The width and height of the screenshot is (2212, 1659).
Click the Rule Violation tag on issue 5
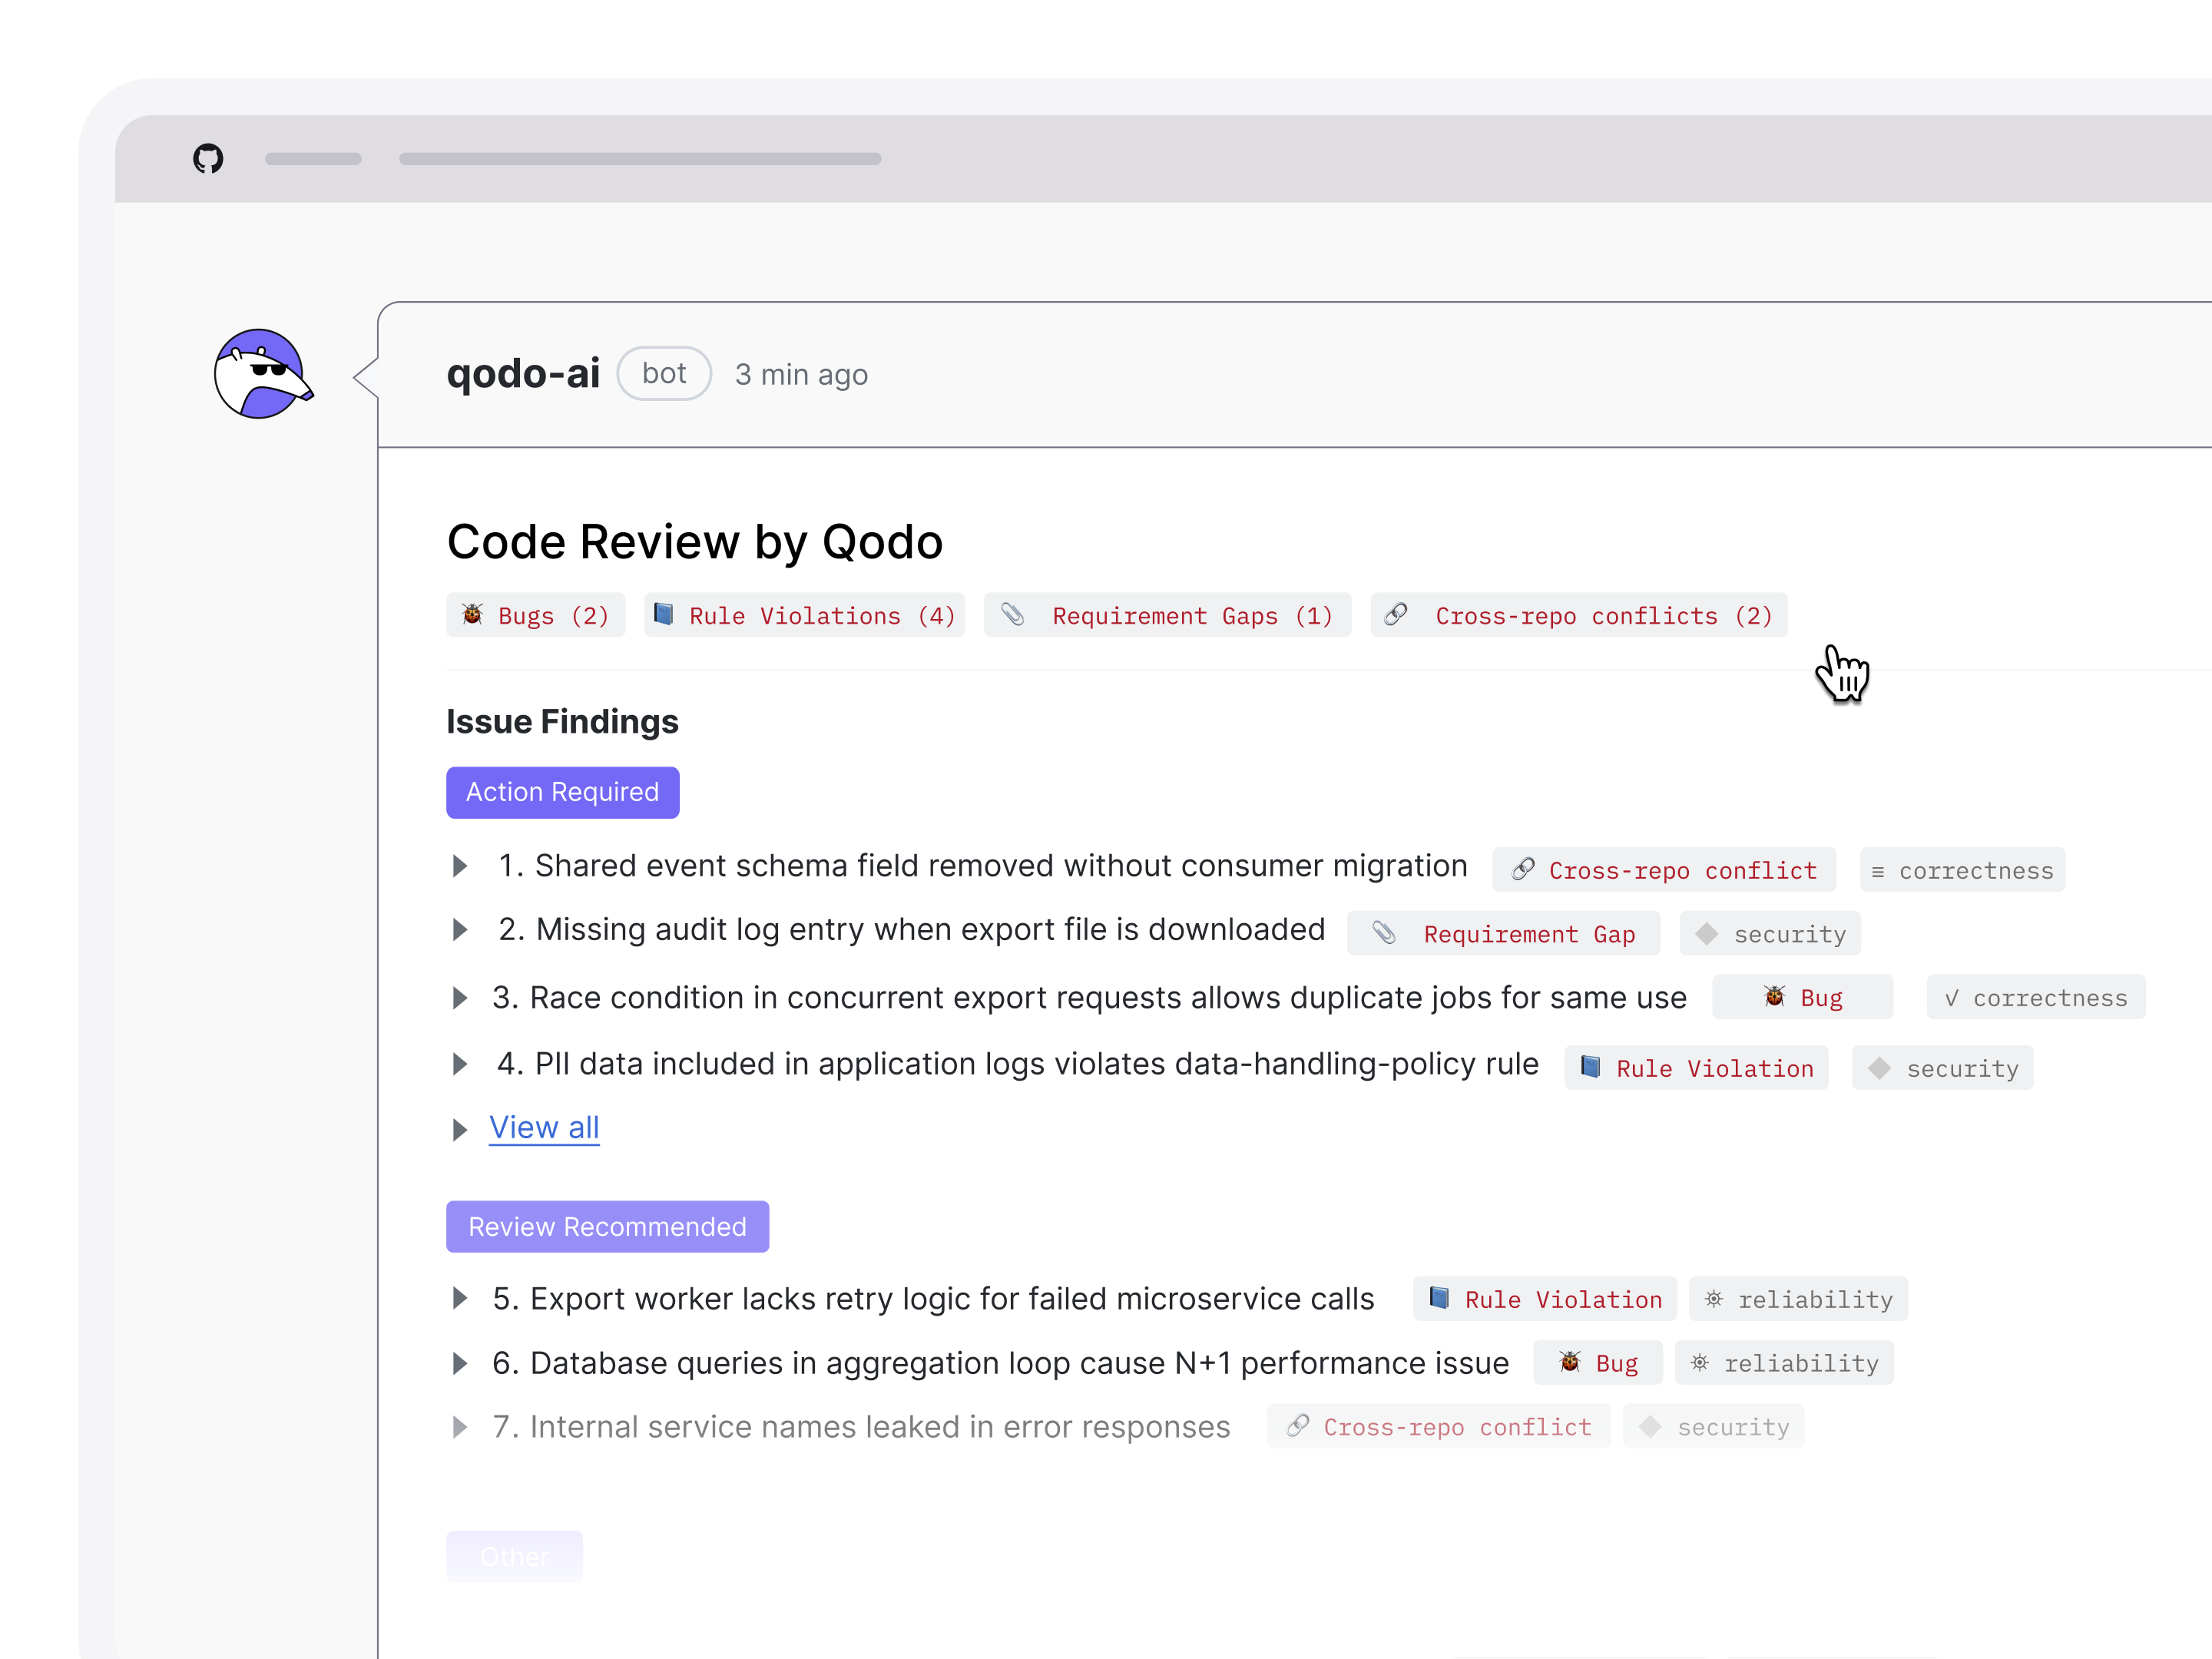click(1544, 1299)
